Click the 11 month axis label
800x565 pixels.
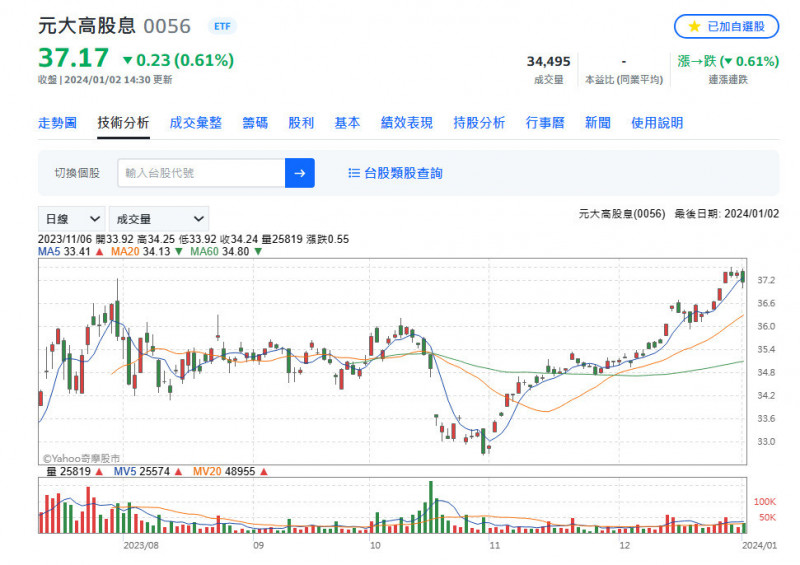point(494,545)
